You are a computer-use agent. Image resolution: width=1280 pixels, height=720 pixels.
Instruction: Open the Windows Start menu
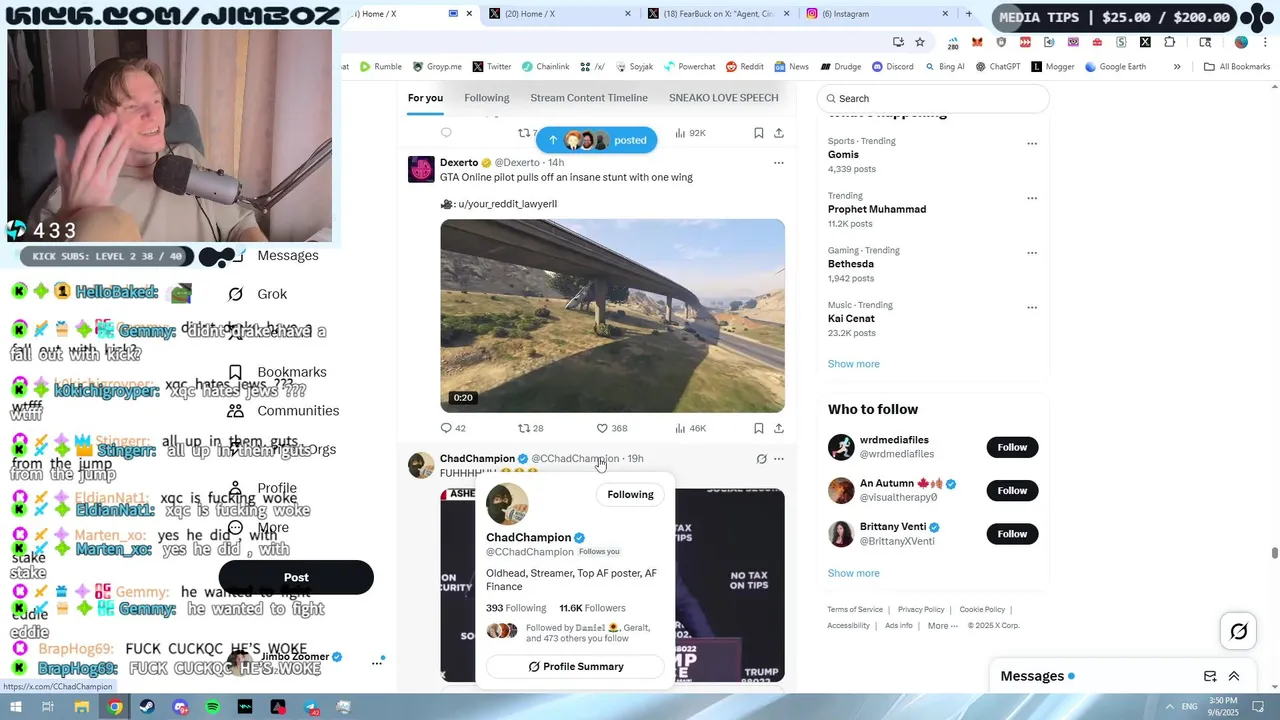point(16,707)
